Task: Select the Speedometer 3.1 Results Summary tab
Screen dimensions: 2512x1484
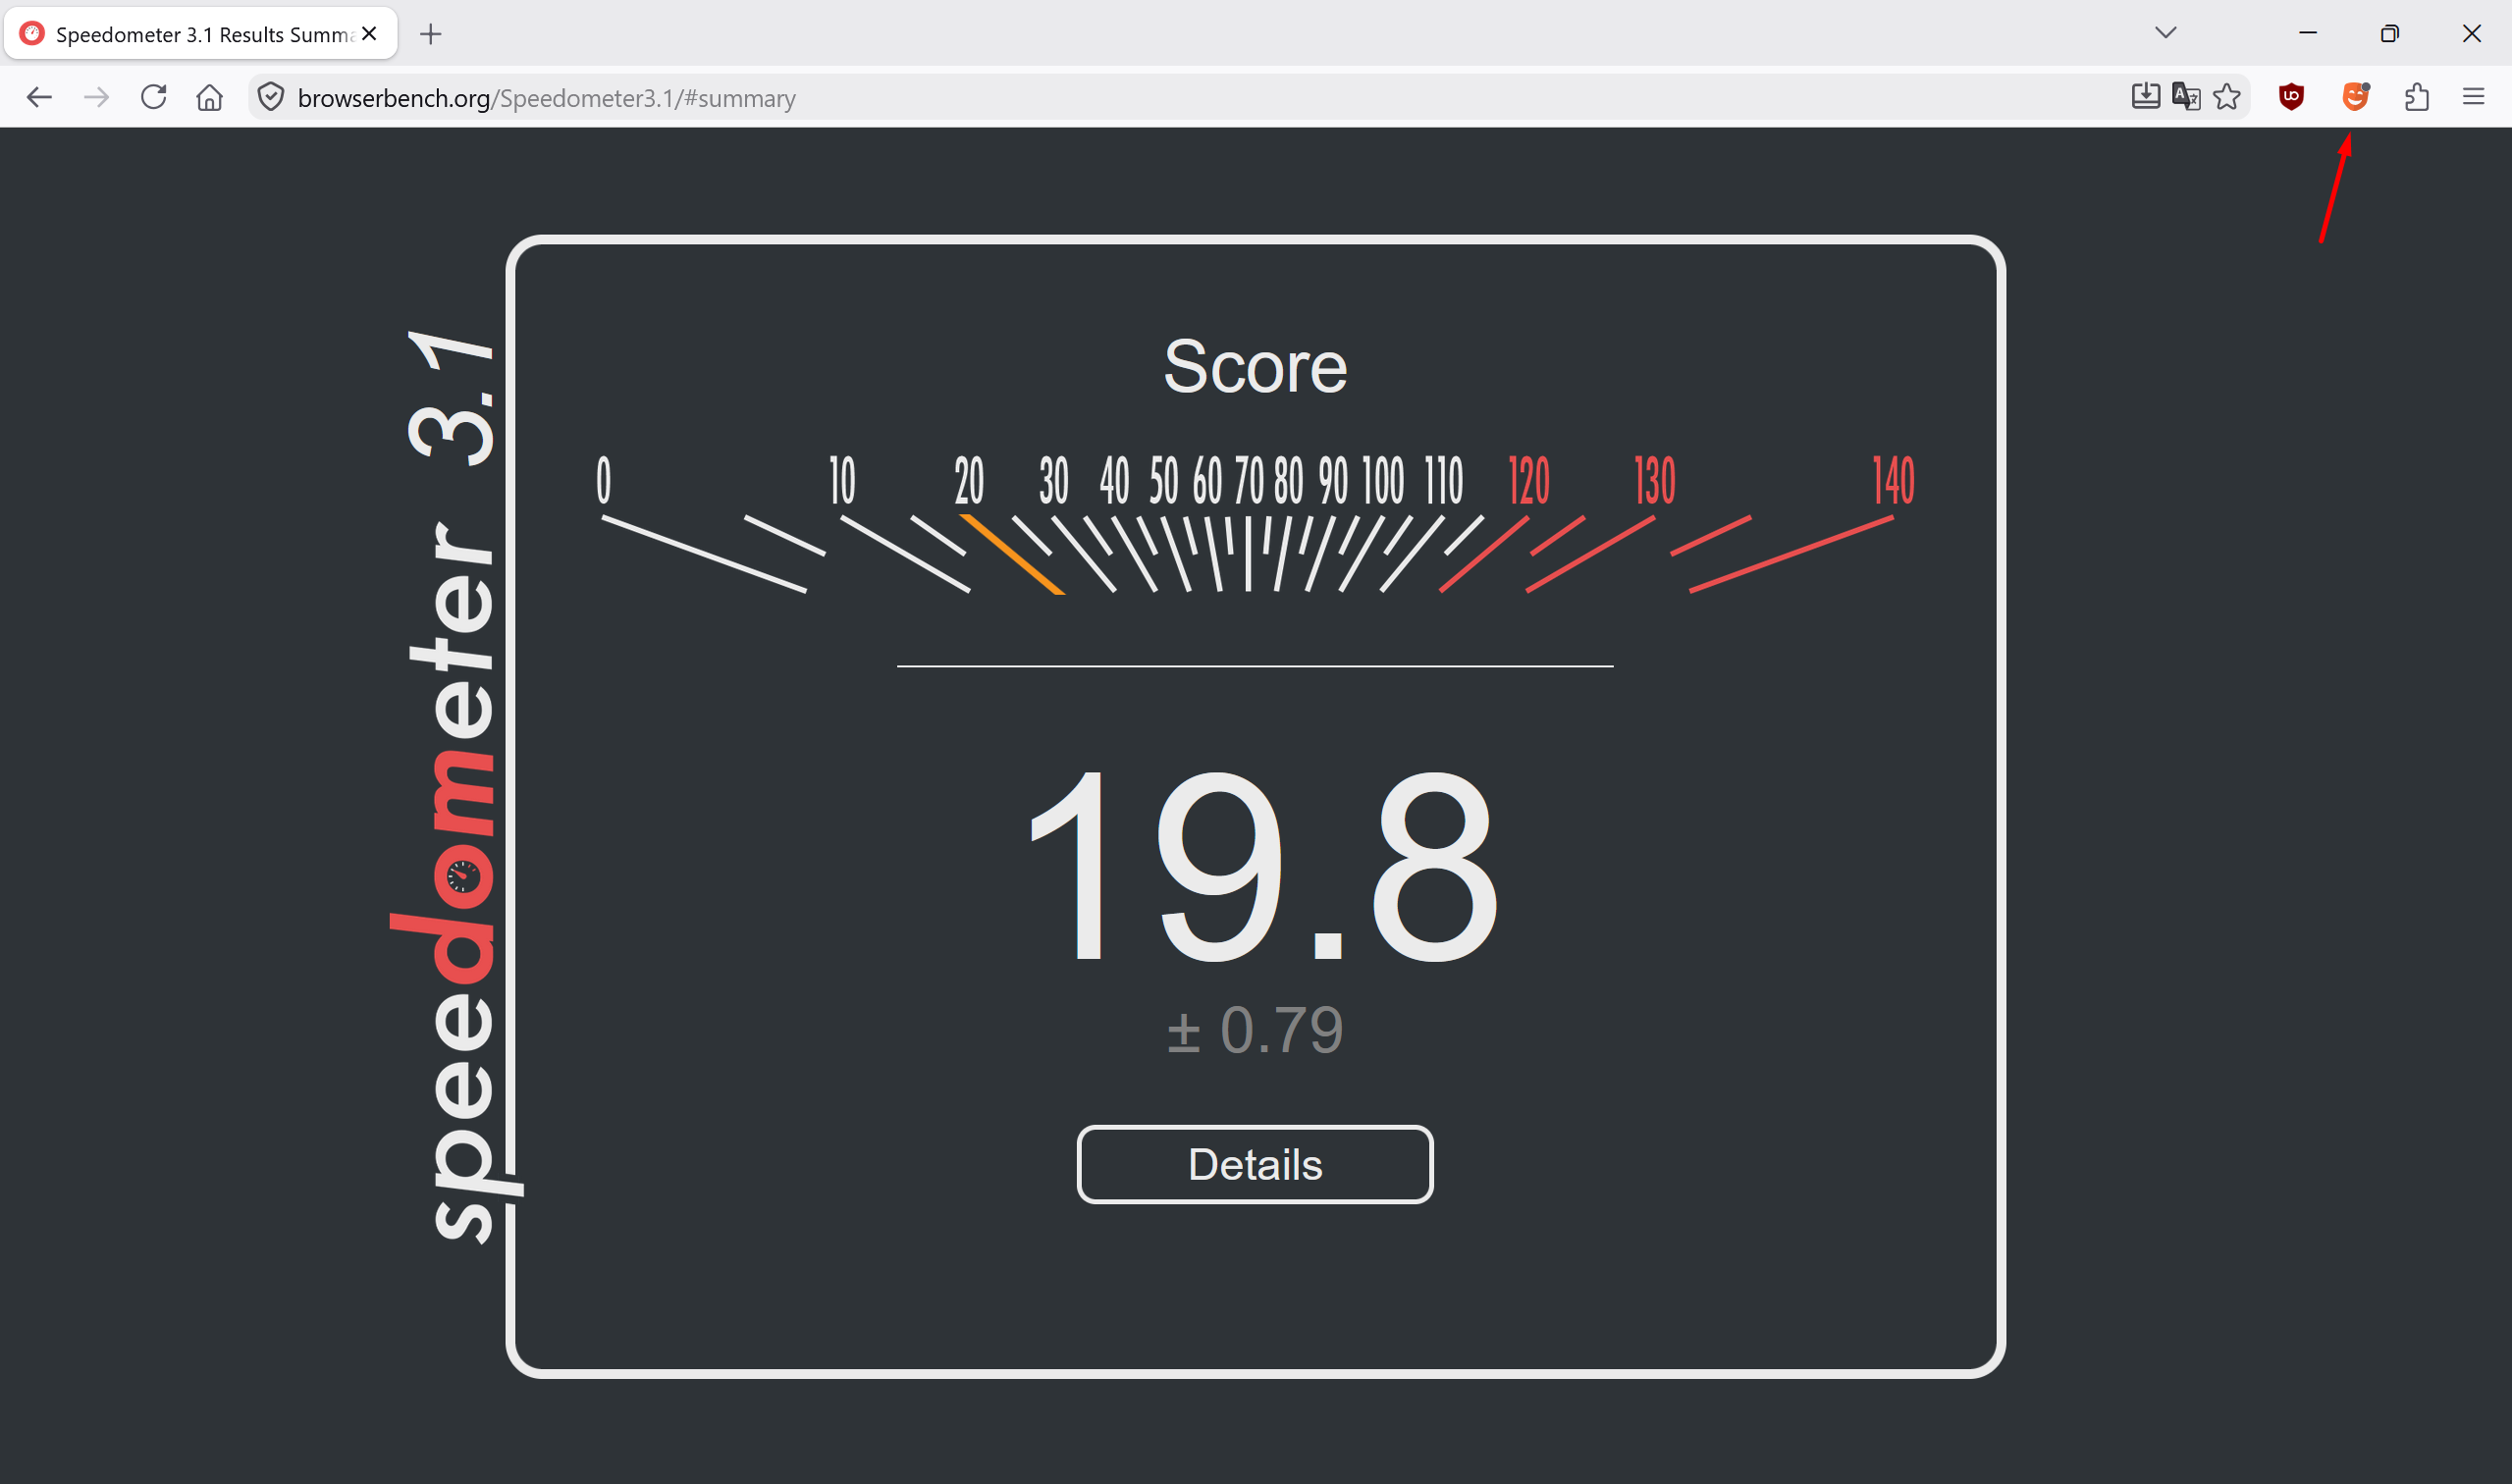Action: pos(201,34)
